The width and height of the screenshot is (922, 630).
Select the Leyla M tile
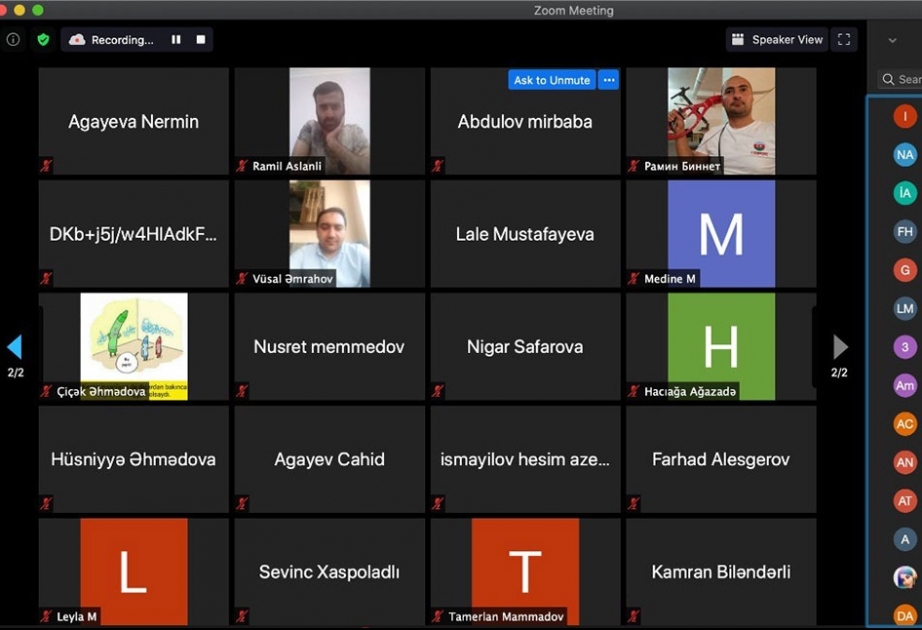133,572
